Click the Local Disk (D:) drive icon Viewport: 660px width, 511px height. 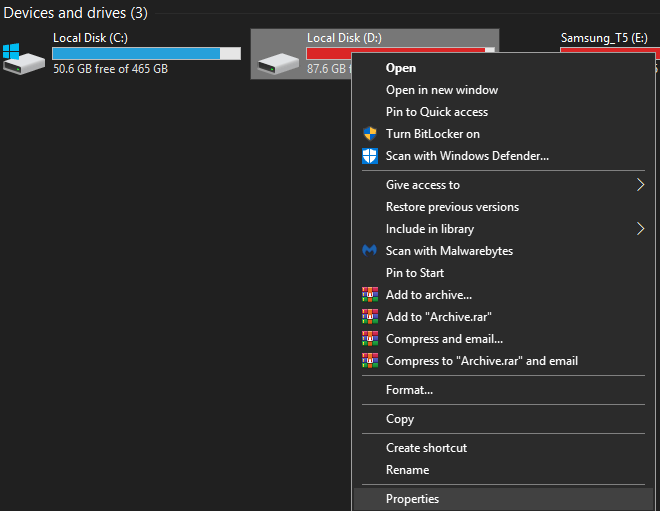tap(279, 62)
